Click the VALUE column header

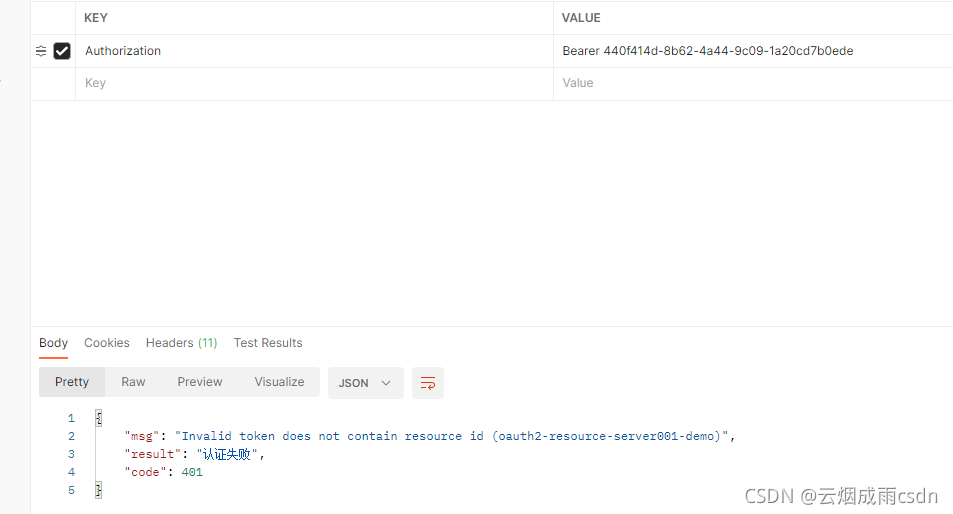click(x=581, y=18)
